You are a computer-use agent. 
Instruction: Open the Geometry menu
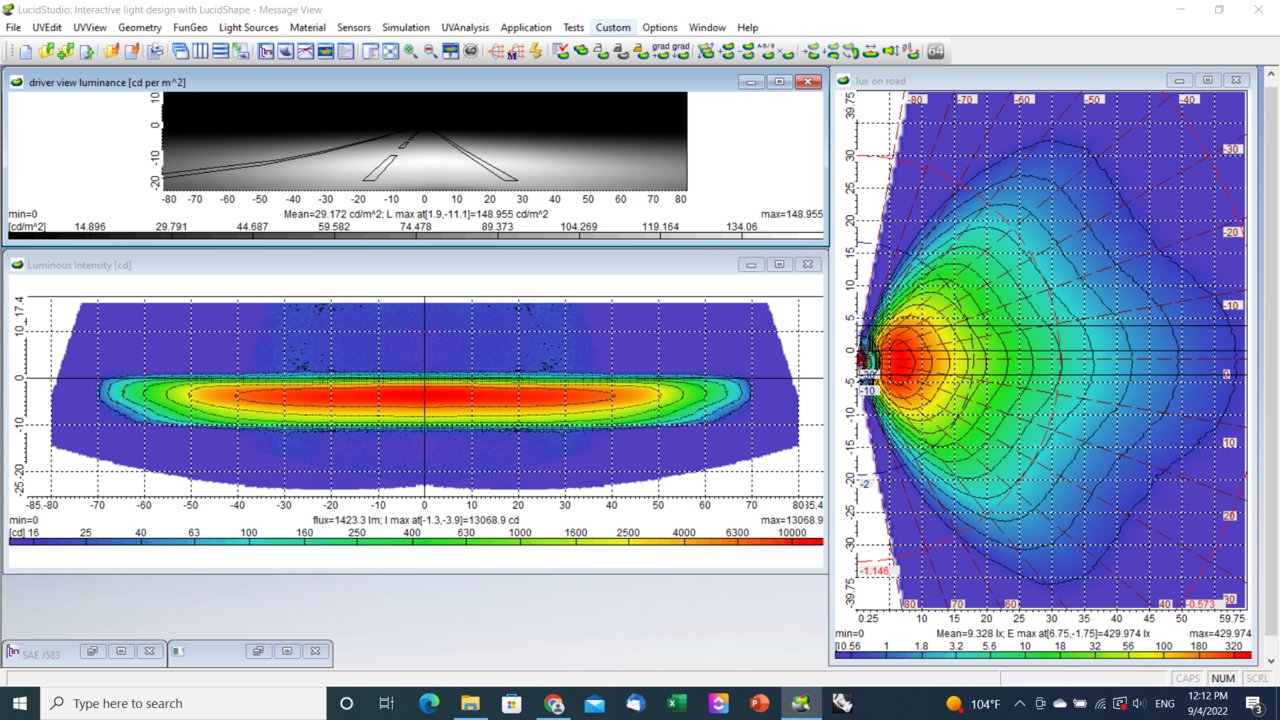(139, 27)
